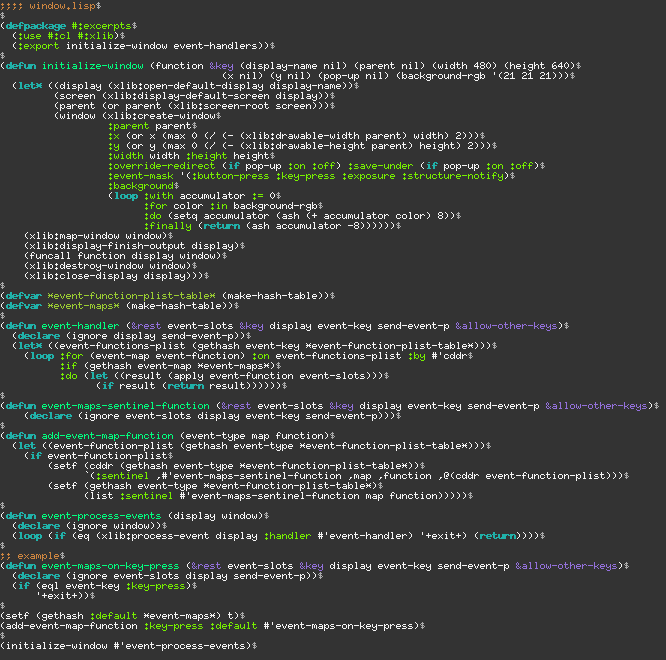Viewport: 666px width, 660px height.
Task: Click the ':event-mask' keyword
Action: pyautogui.click(x=141, y=176)
